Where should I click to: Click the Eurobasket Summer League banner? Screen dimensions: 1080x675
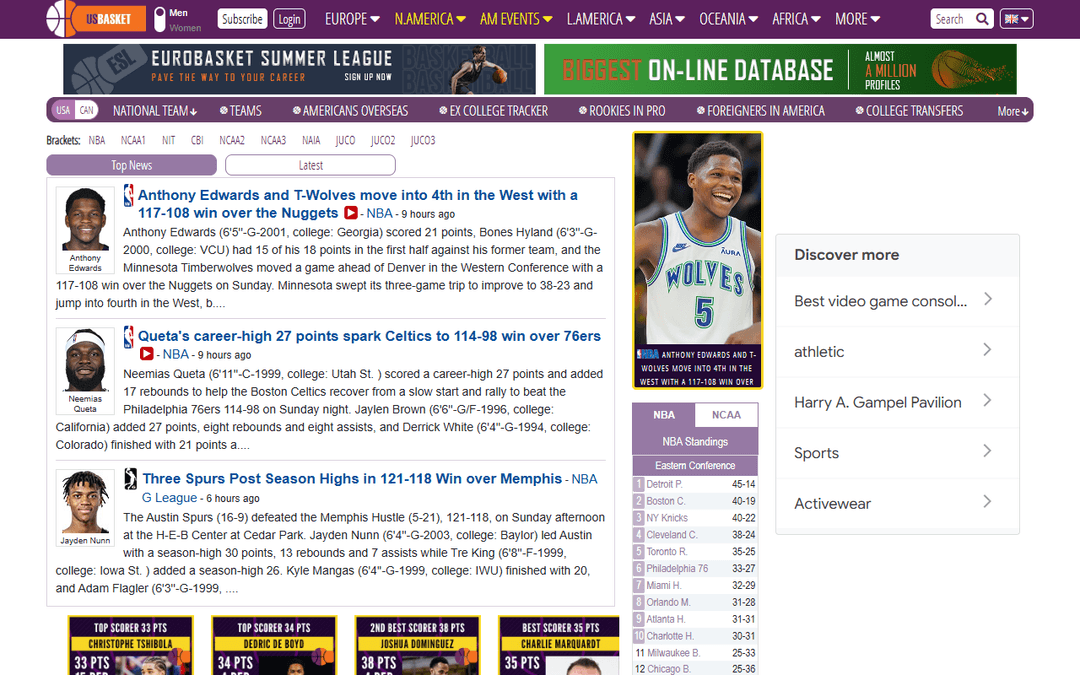(299, 69)
